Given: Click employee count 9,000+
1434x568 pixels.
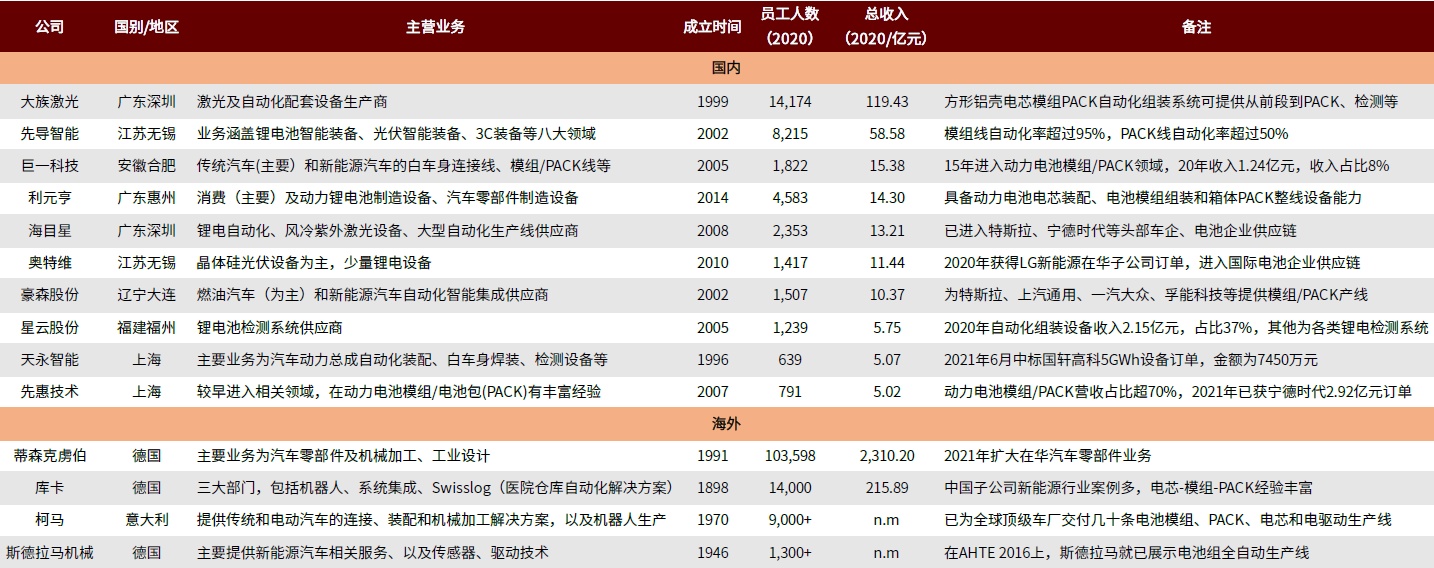Looking at the screenshot, I should (790, 520).
